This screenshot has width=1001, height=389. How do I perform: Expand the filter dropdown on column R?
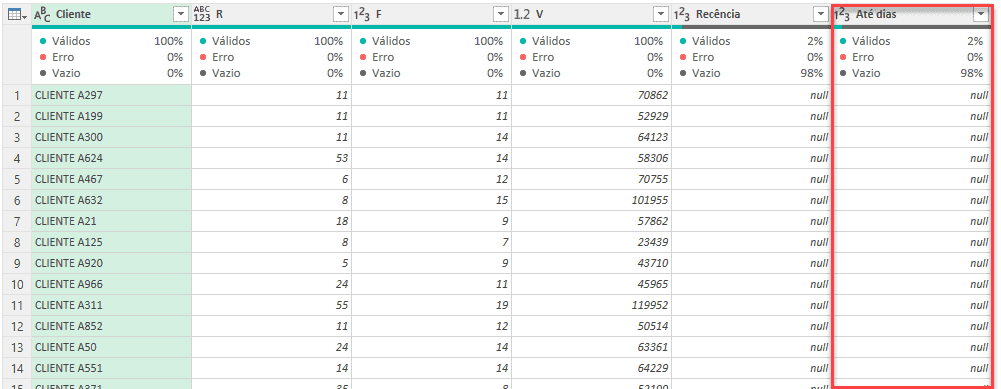coord(340,15)
